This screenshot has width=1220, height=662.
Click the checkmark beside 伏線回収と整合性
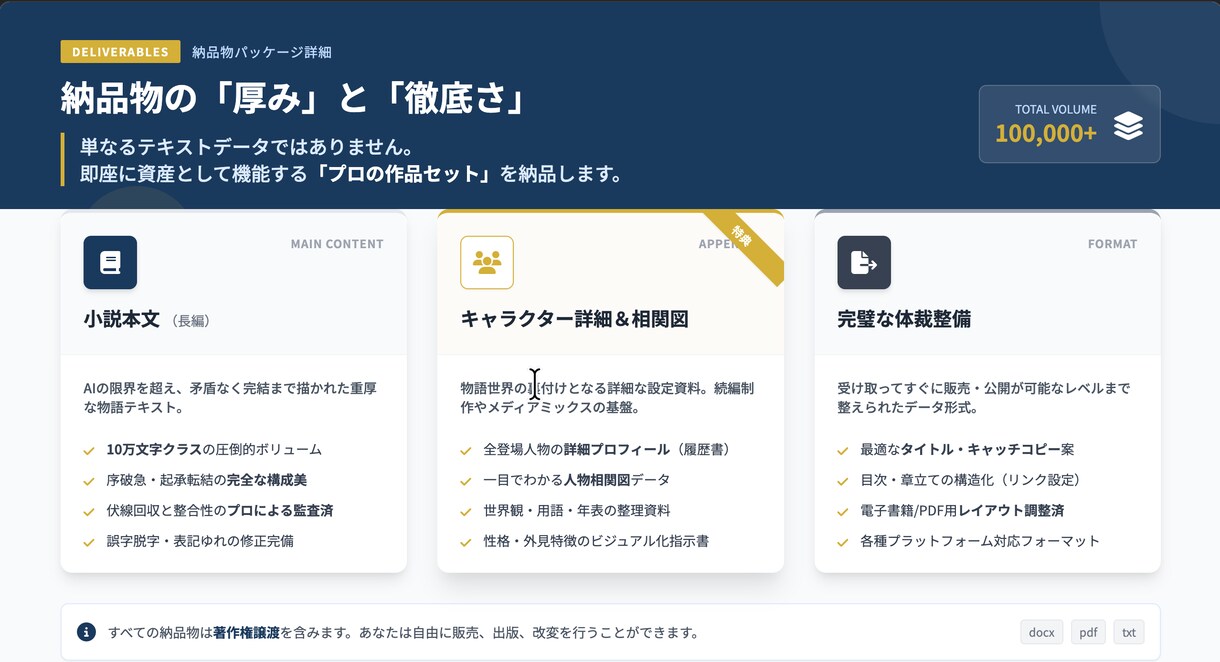[89, 511]
